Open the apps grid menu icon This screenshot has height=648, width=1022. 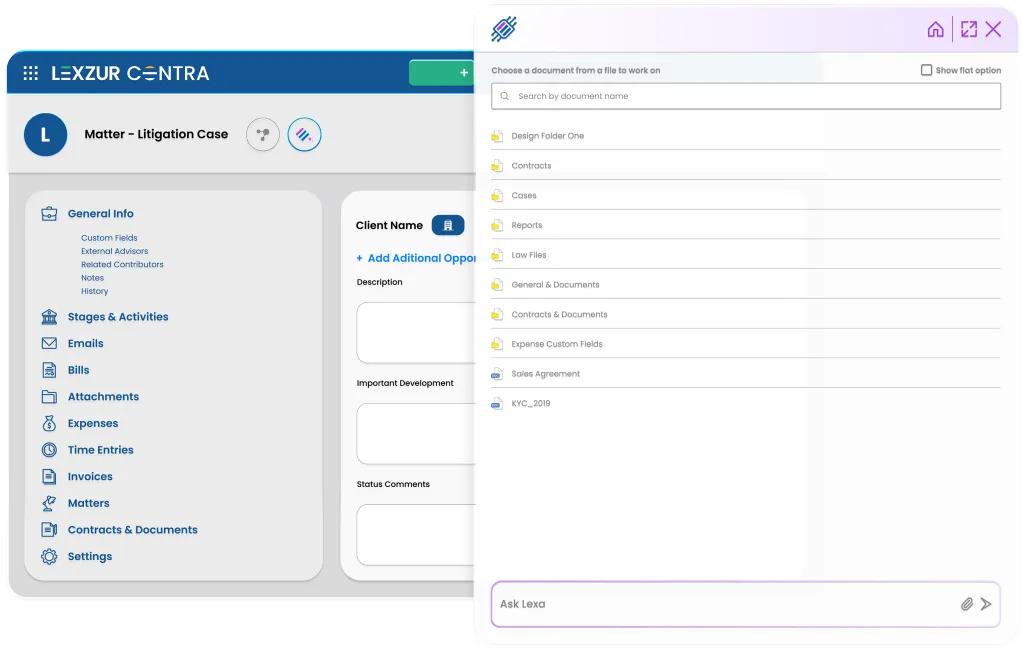coord(31,73)
